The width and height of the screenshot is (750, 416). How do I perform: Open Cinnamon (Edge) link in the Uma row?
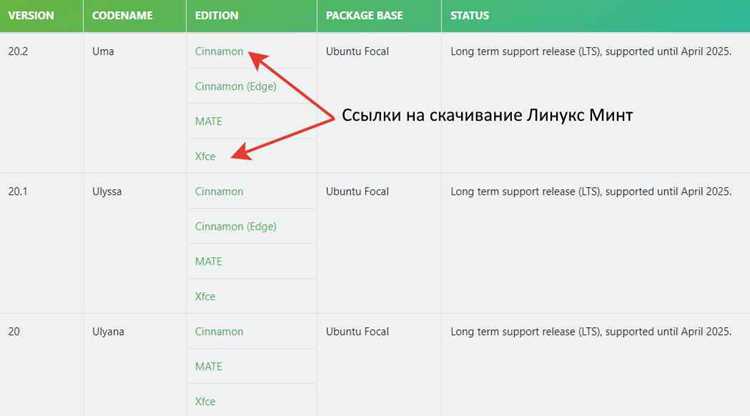235,87
